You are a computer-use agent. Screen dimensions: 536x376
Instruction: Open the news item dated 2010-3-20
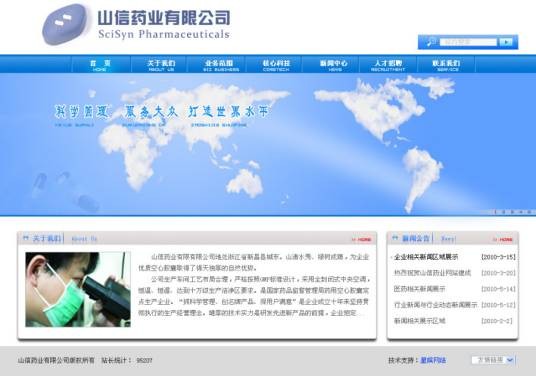click(432, 273)
